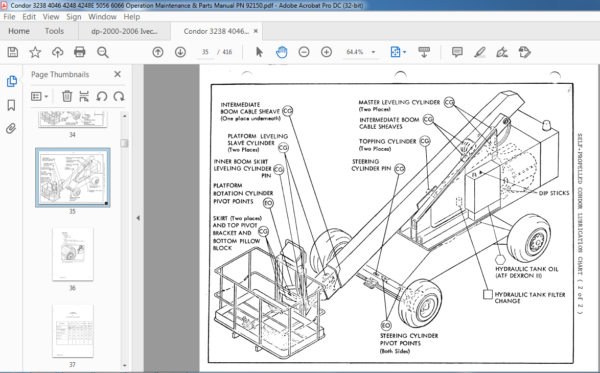
Task: Click the stamp tool icon
Action: coord(525,52)
